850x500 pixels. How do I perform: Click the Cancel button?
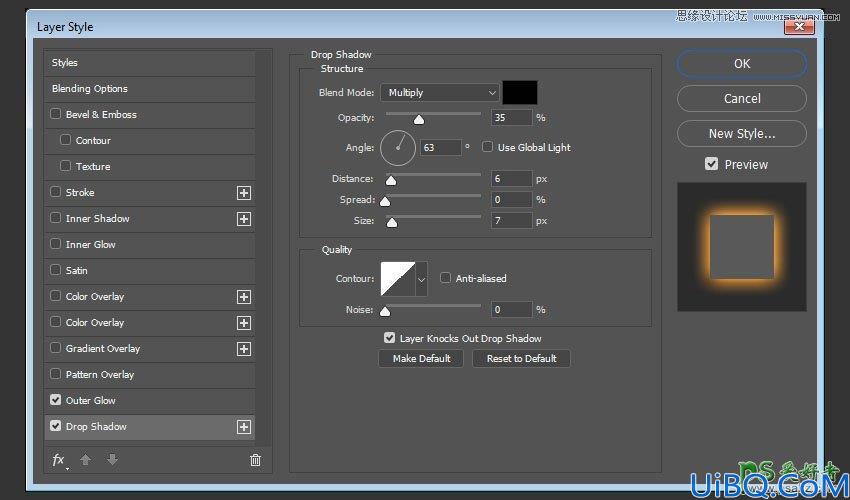(x=742, y=99)
